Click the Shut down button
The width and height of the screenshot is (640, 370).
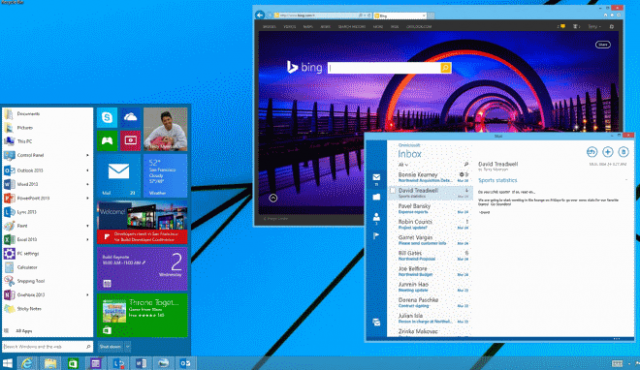pyautogui.click(x=110, y=347)
